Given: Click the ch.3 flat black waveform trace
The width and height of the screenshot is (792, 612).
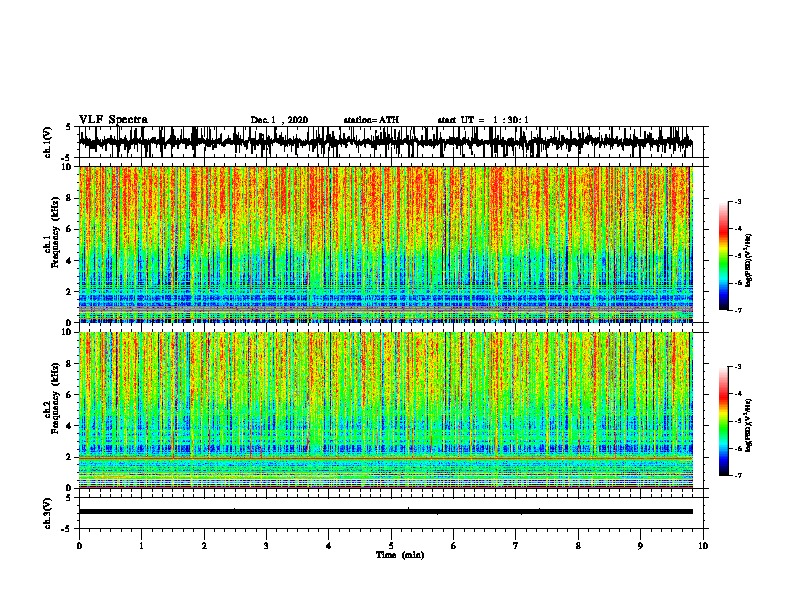Looking at the screenshot, I should click(x=386, y=512).
